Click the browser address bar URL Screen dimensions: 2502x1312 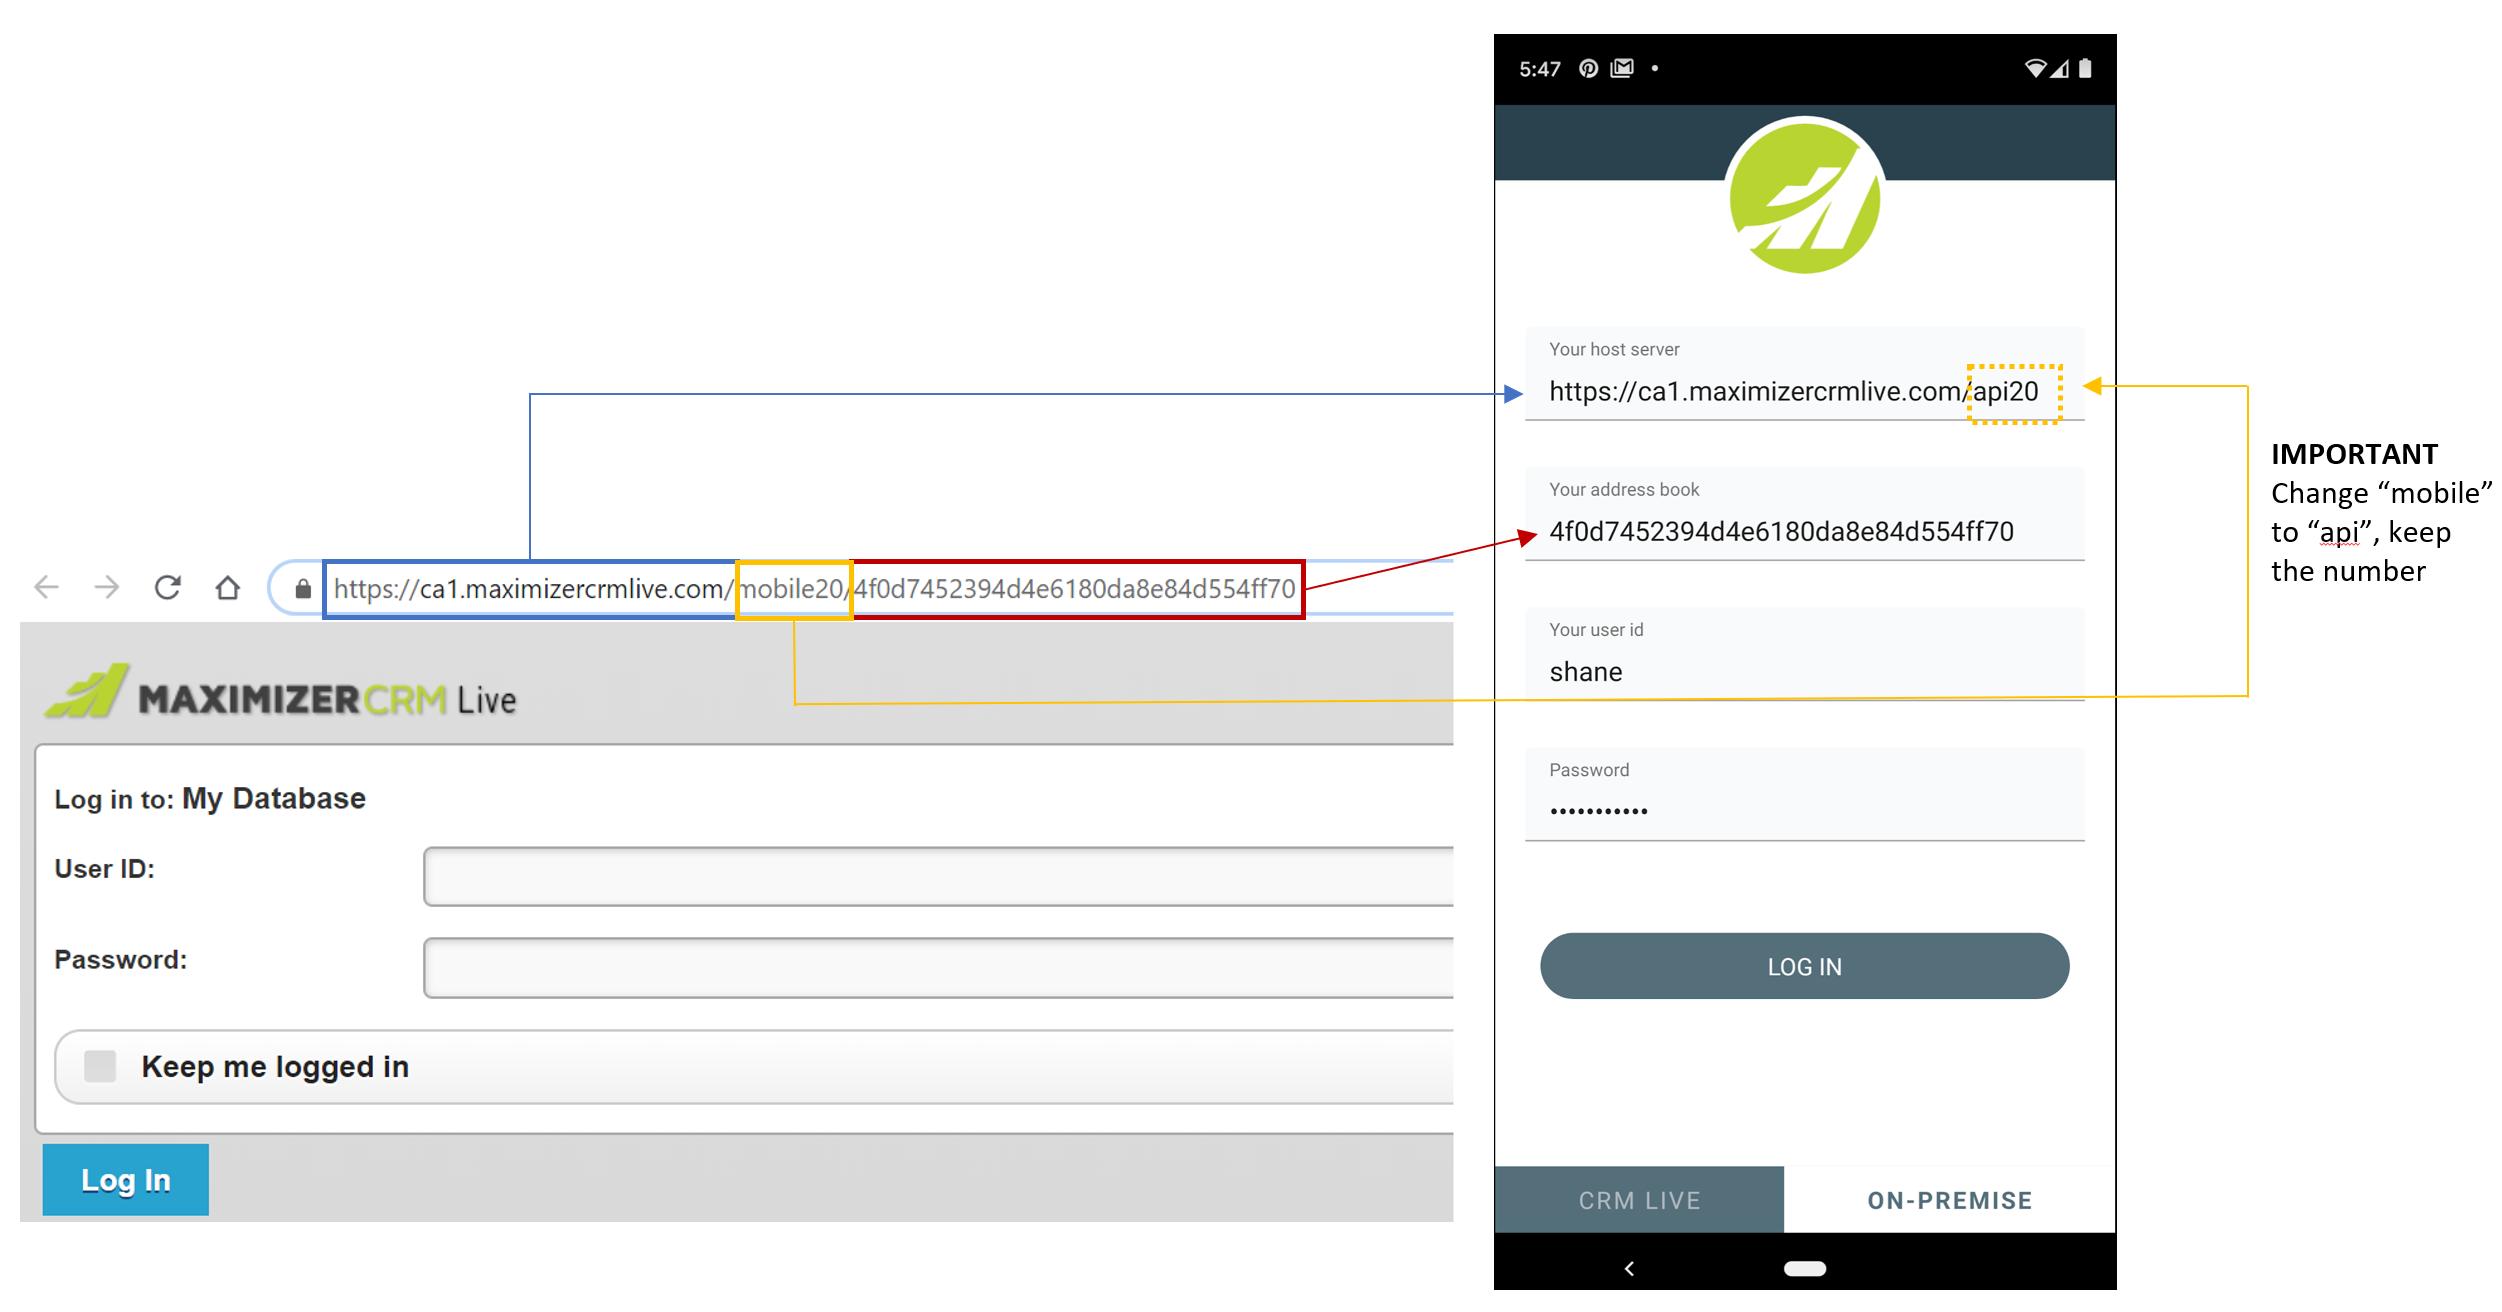[814, 589]
